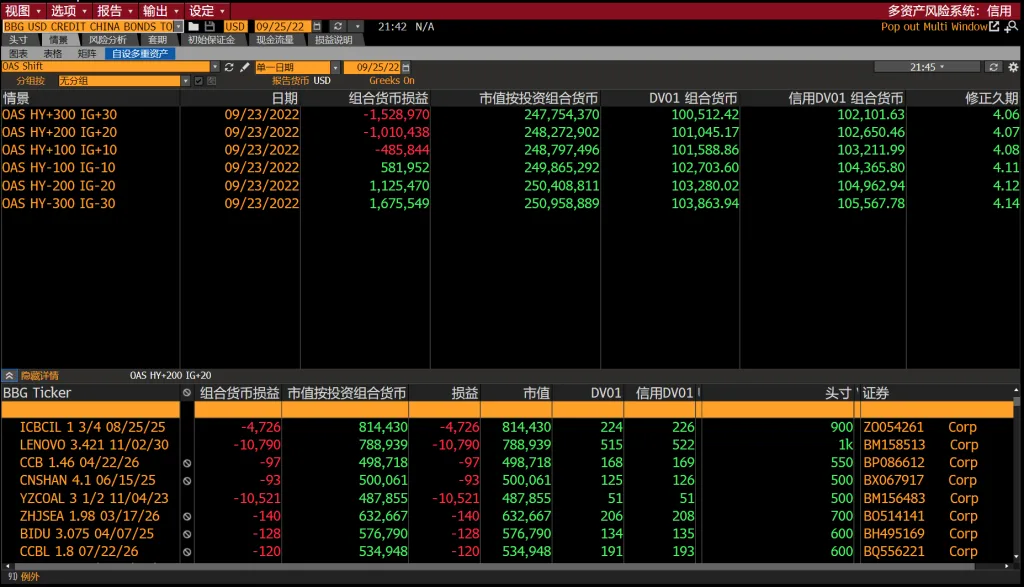The height and width of the screenshot is (587, 1024).
Task: Click the Greeks On toggle text
Action: [392, 80]
